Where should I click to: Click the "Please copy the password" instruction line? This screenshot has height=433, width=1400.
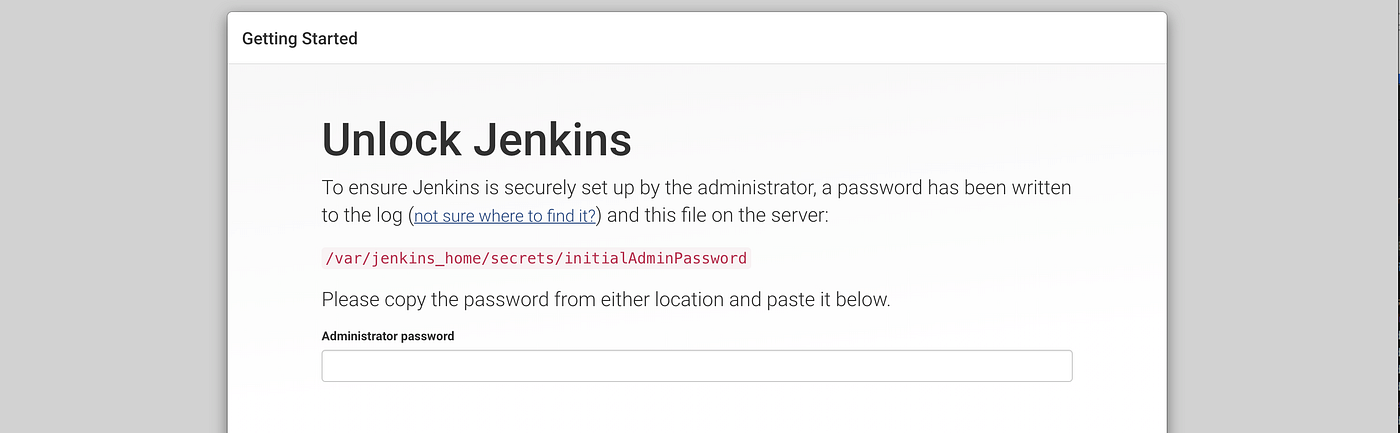(606, 300)
